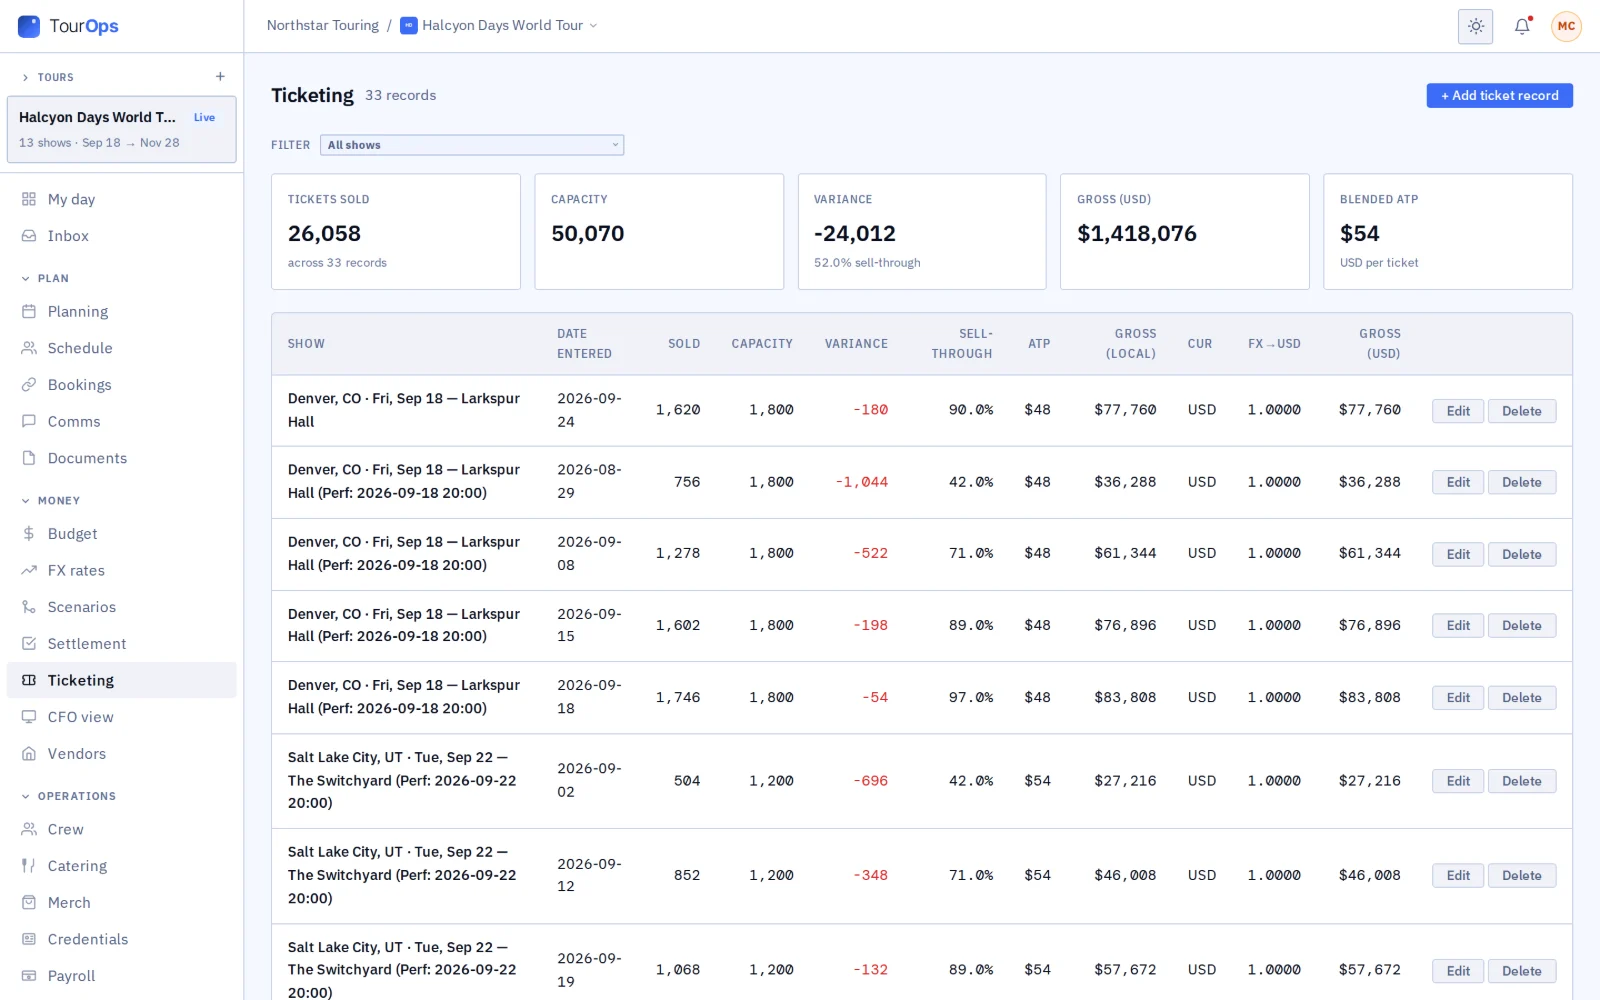Open the Settlement page
This screenshot has height=1000, width=1600.
[x=122, y=644]
